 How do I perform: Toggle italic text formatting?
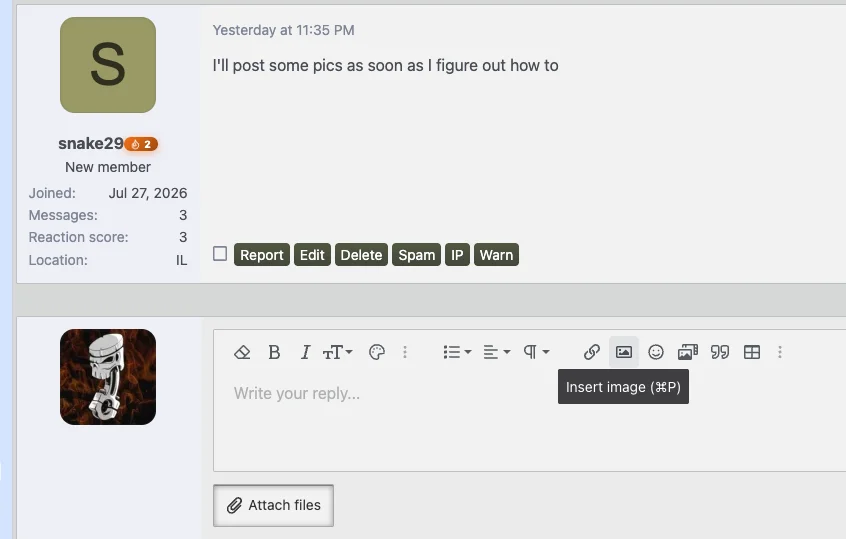[305, 352]
